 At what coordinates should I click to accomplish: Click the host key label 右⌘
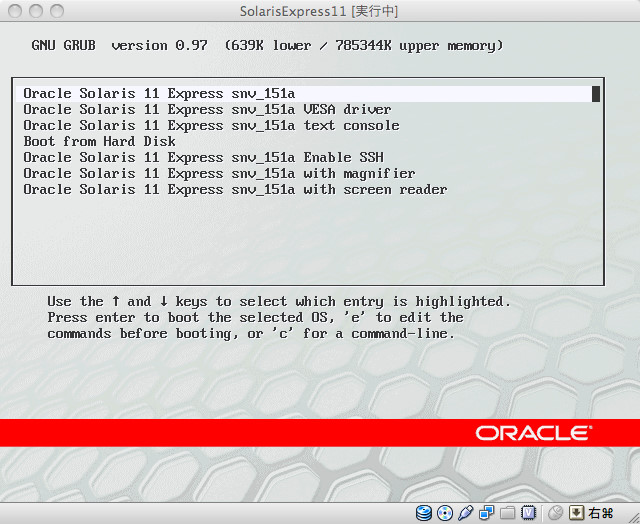[600, 513]
